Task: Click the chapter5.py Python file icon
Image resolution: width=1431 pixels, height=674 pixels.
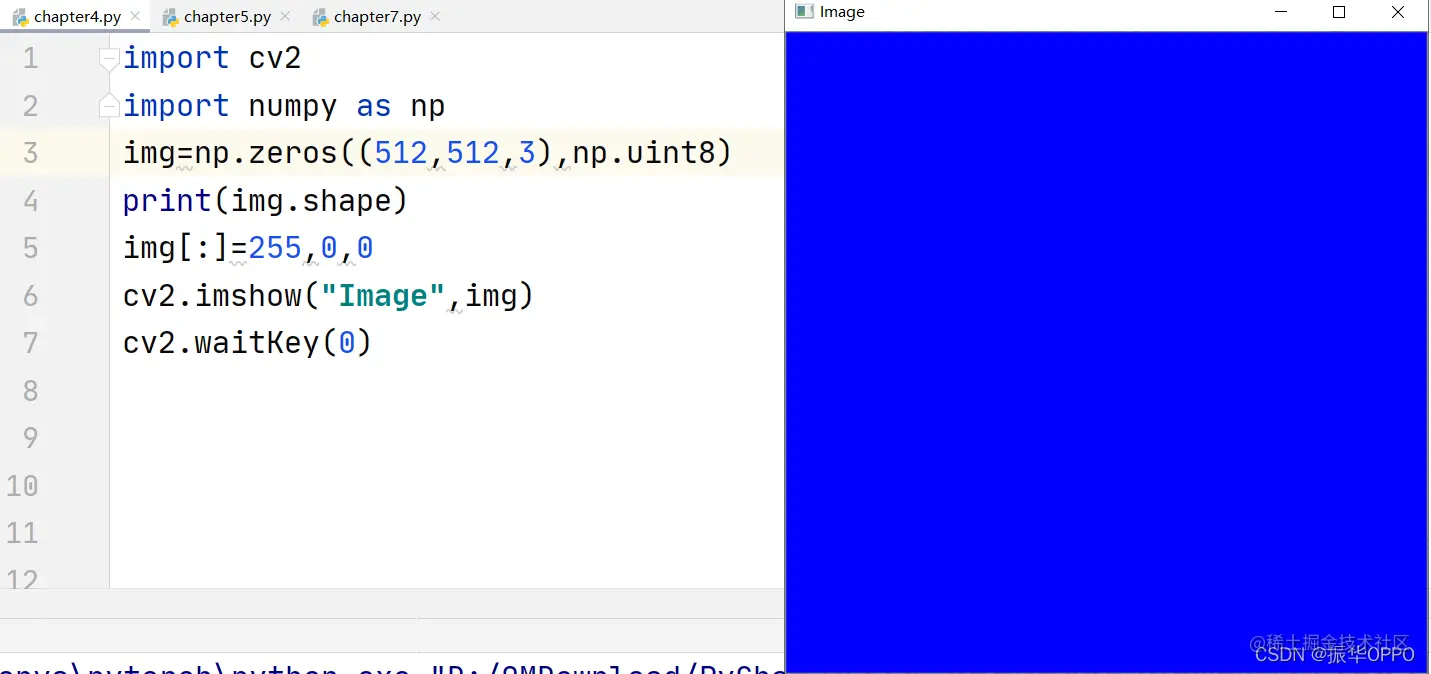Action: click(x=170, y=17)
